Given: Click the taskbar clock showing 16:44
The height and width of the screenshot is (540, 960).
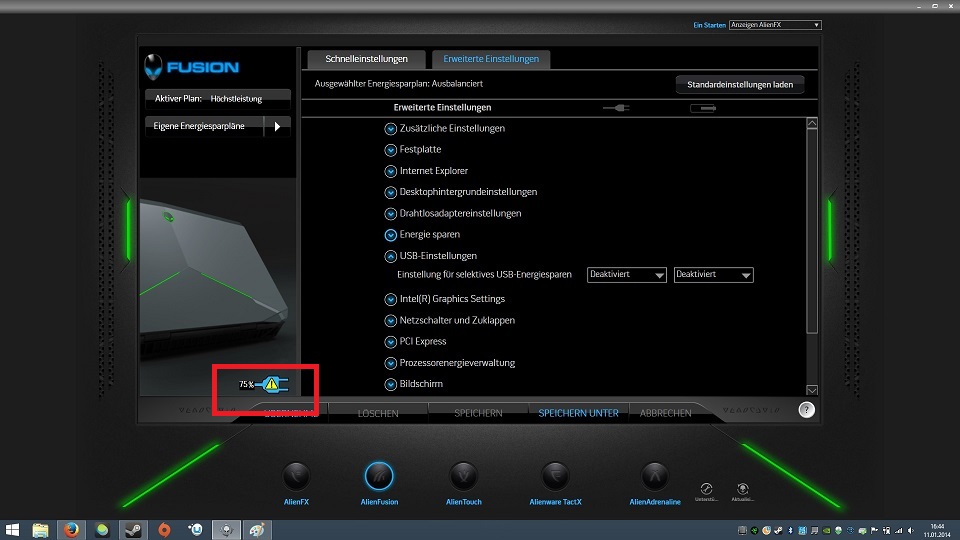Looking at the screenshot, I should [937, 530].
